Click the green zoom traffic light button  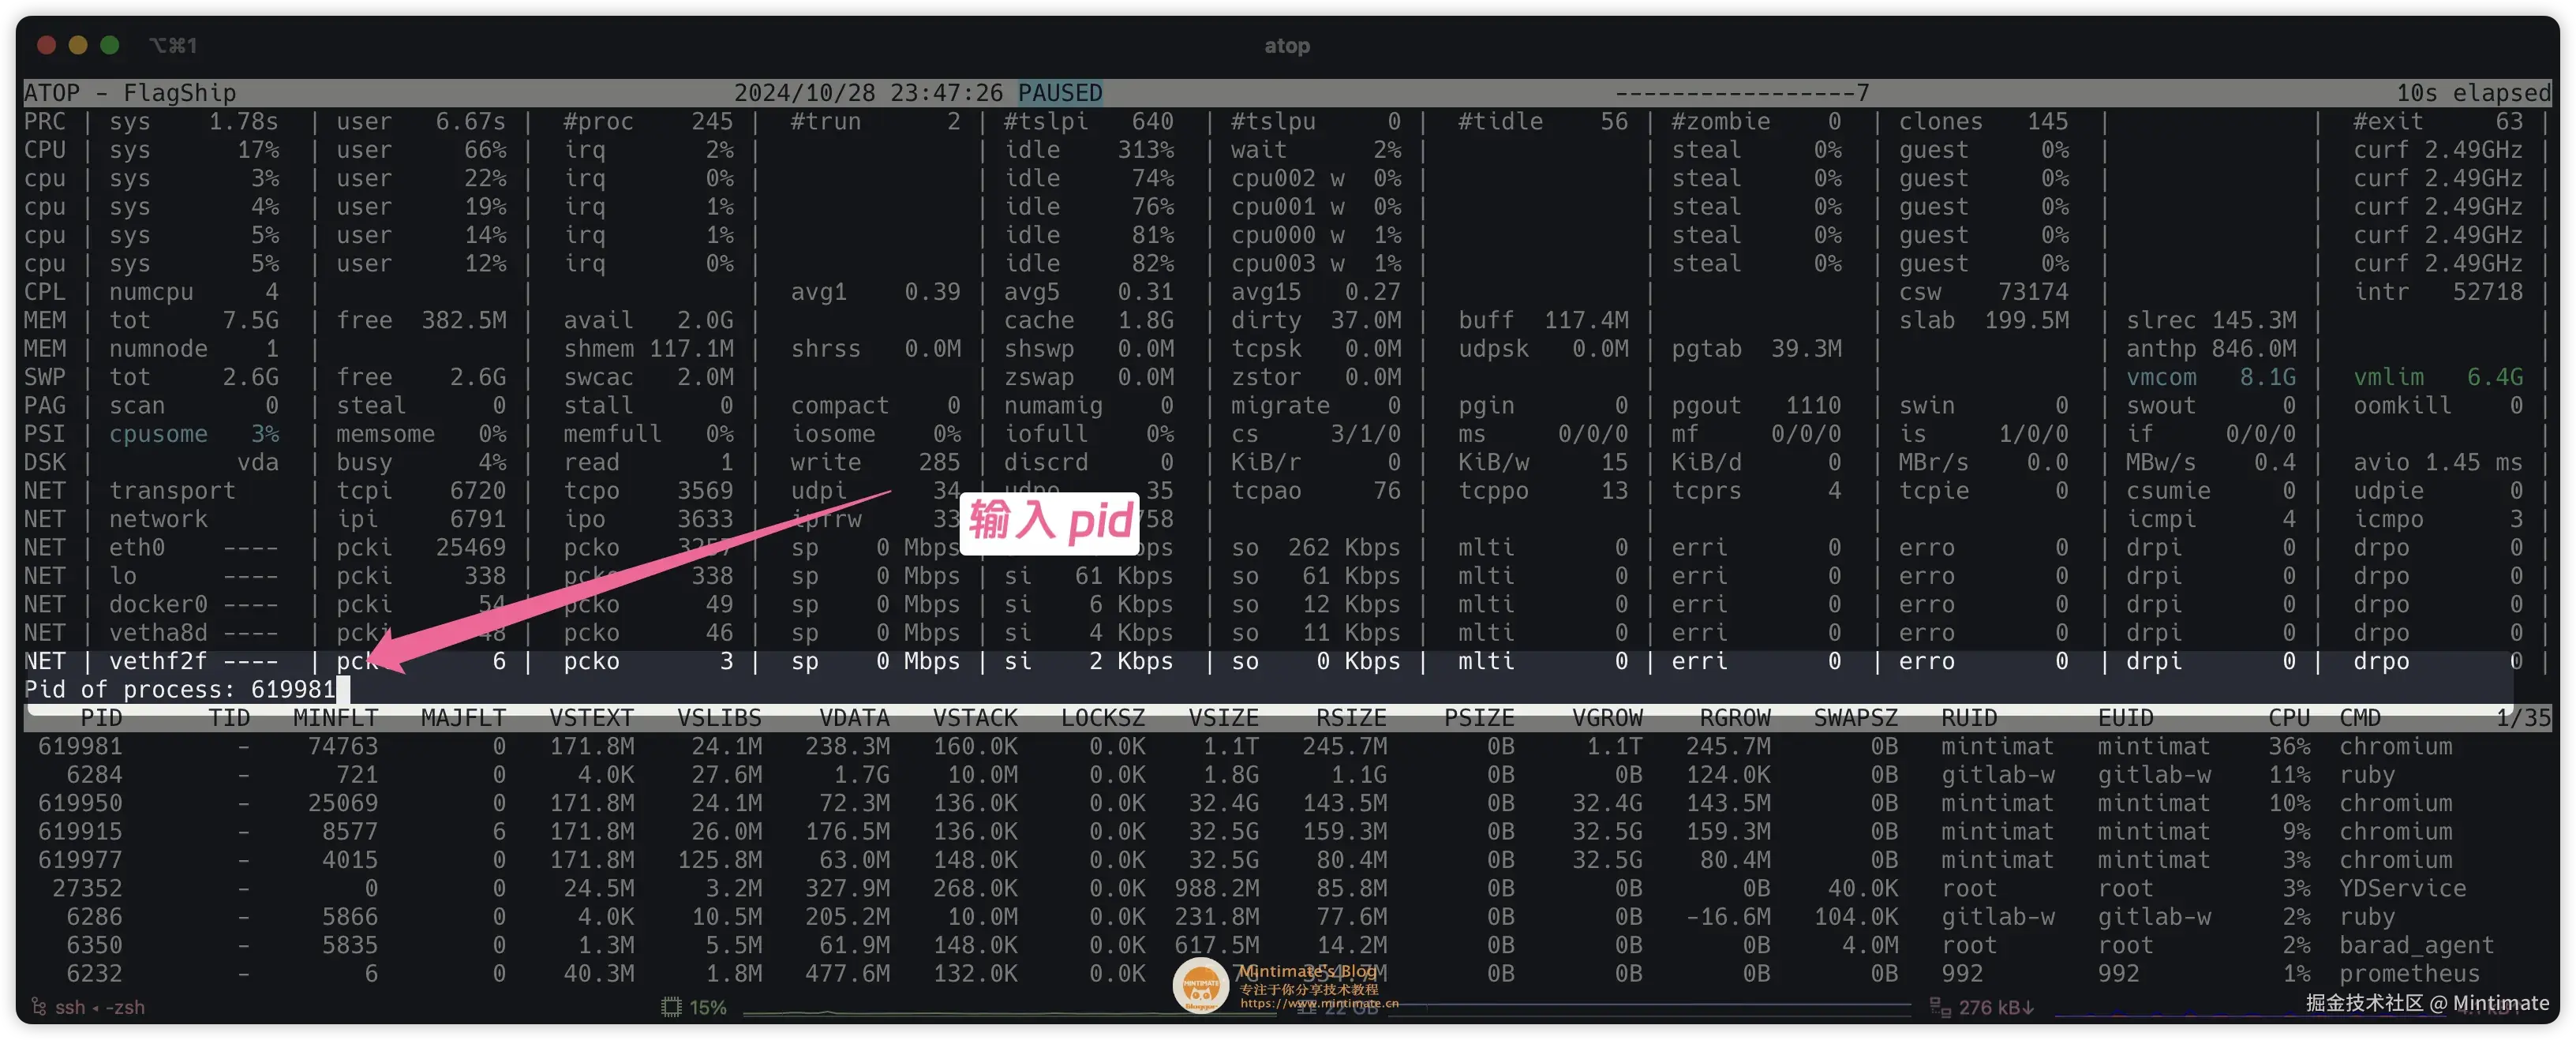pyautogui.click(x=110, y=45)
